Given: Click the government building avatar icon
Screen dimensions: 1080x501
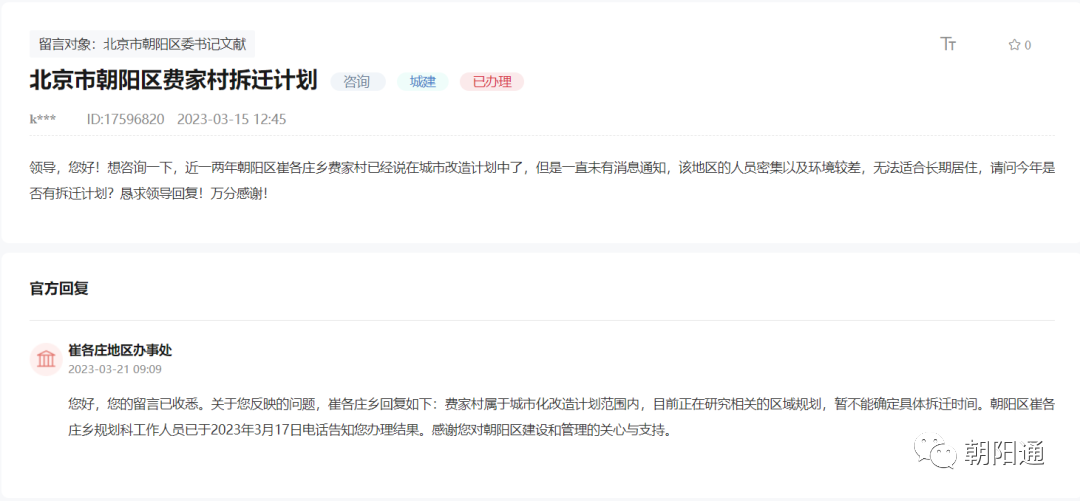Looking at the screenshot, I should [46, 359].
